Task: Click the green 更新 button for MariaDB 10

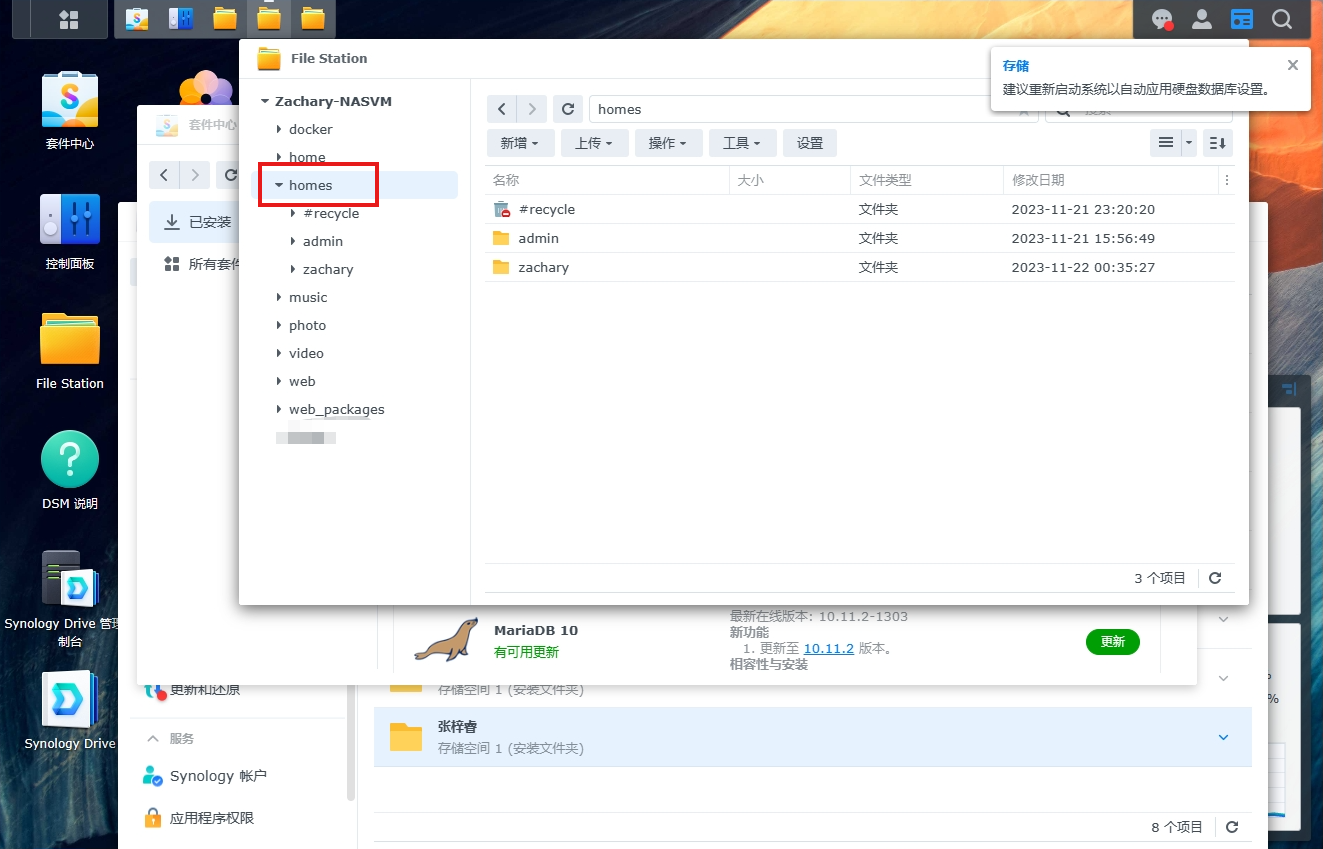Action: point(1113,641)
